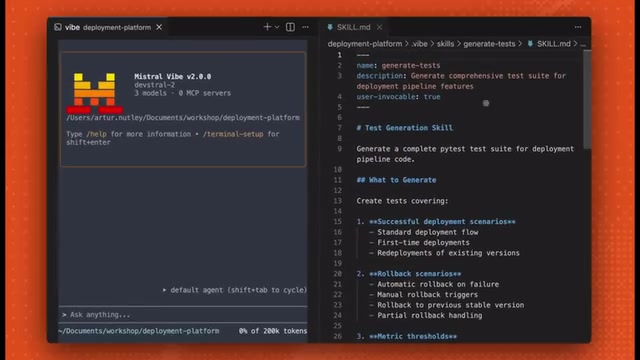Open editor more actions ellipsis menu
640x360 pixels.
578,27
